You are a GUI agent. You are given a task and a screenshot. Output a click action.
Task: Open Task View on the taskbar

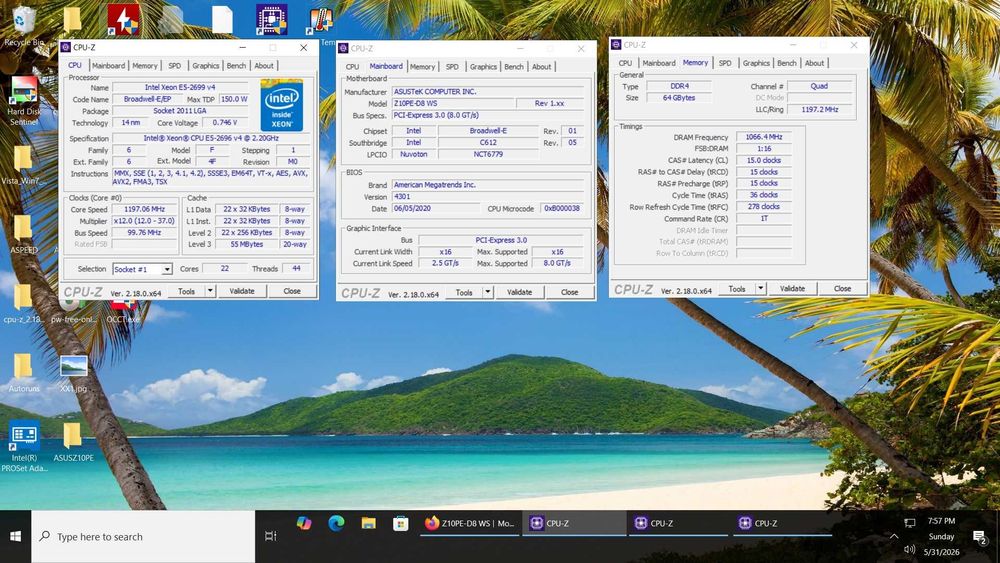(x=270, y=536)
